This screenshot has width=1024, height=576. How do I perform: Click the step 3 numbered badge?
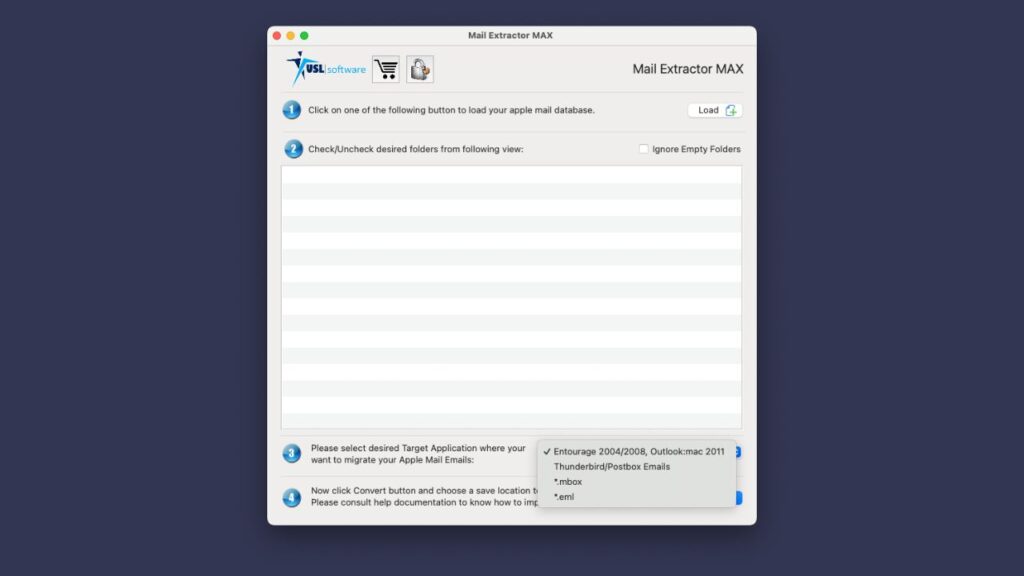pos(291,452)
